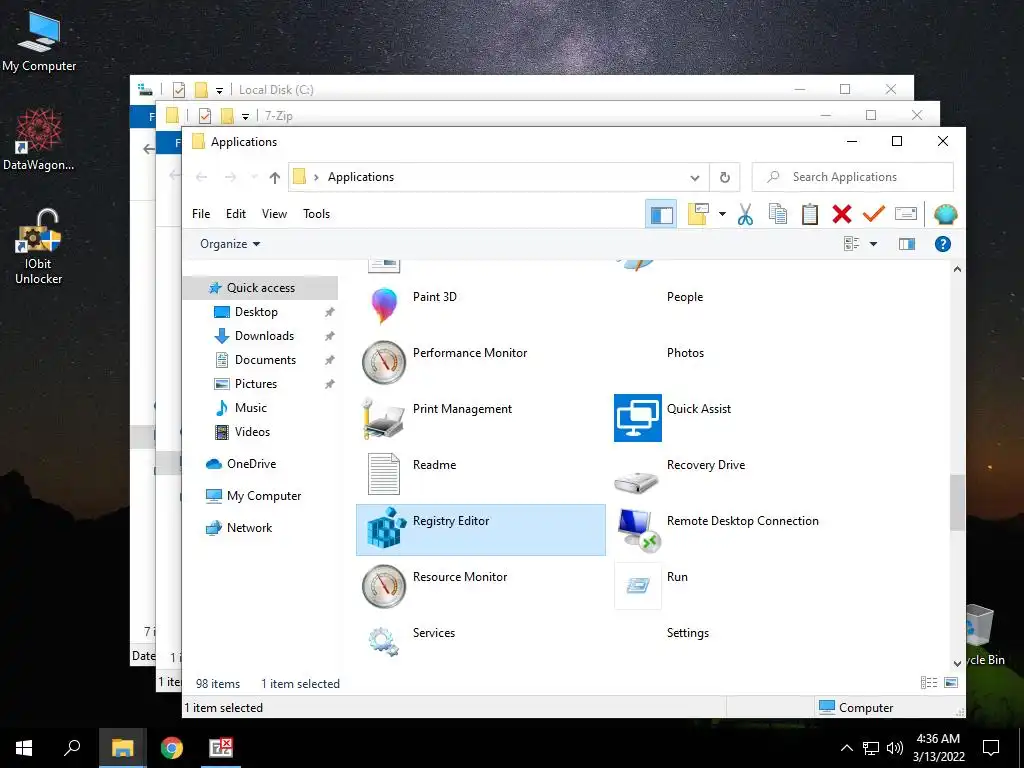Click the vertical scrollbar thumb

pyautogui.click(x=957, y=502)
